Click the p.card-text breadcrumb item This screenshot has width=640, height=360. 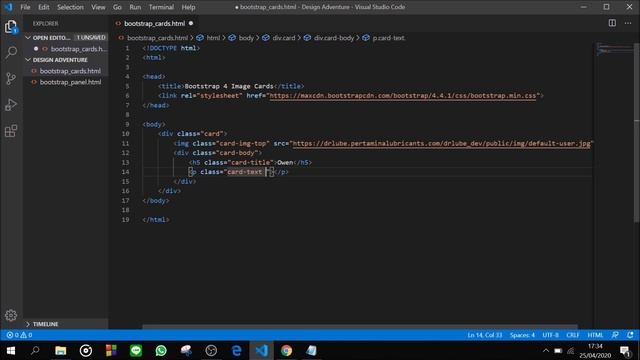click(389, 38)
